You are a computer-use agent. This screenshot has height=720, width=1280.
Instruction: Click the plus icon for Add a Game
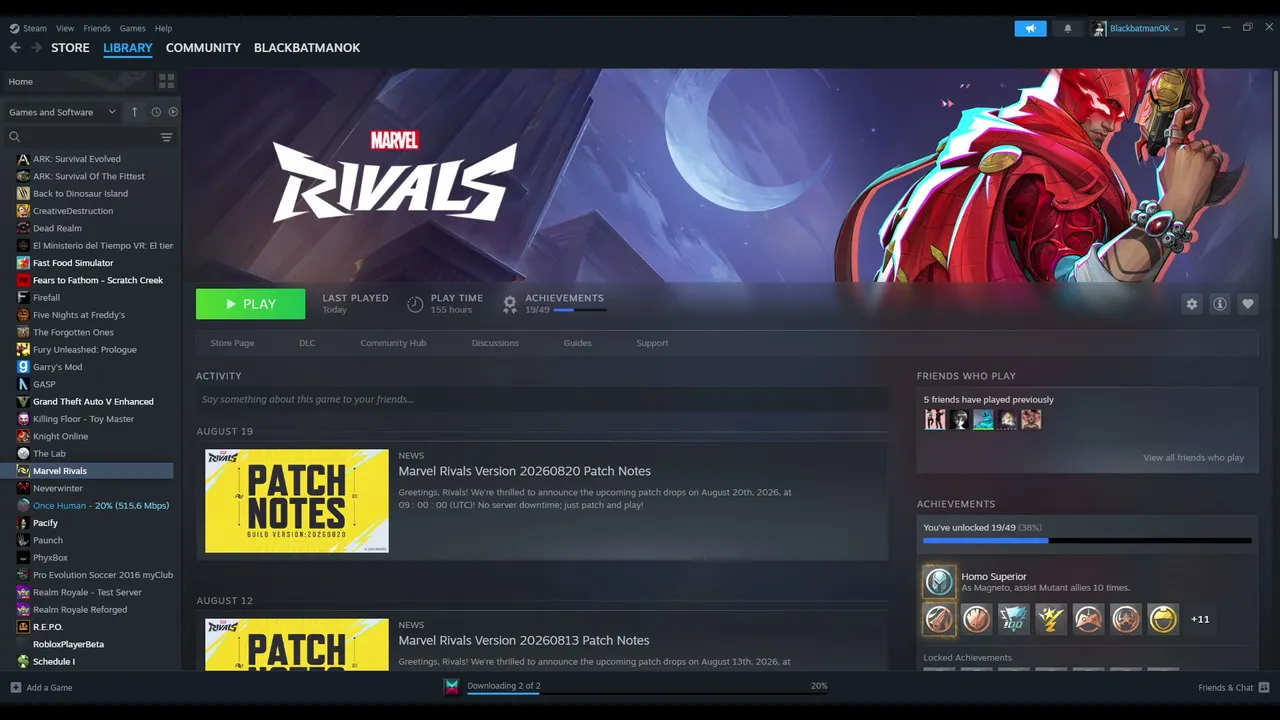click(x=16, y=687)
